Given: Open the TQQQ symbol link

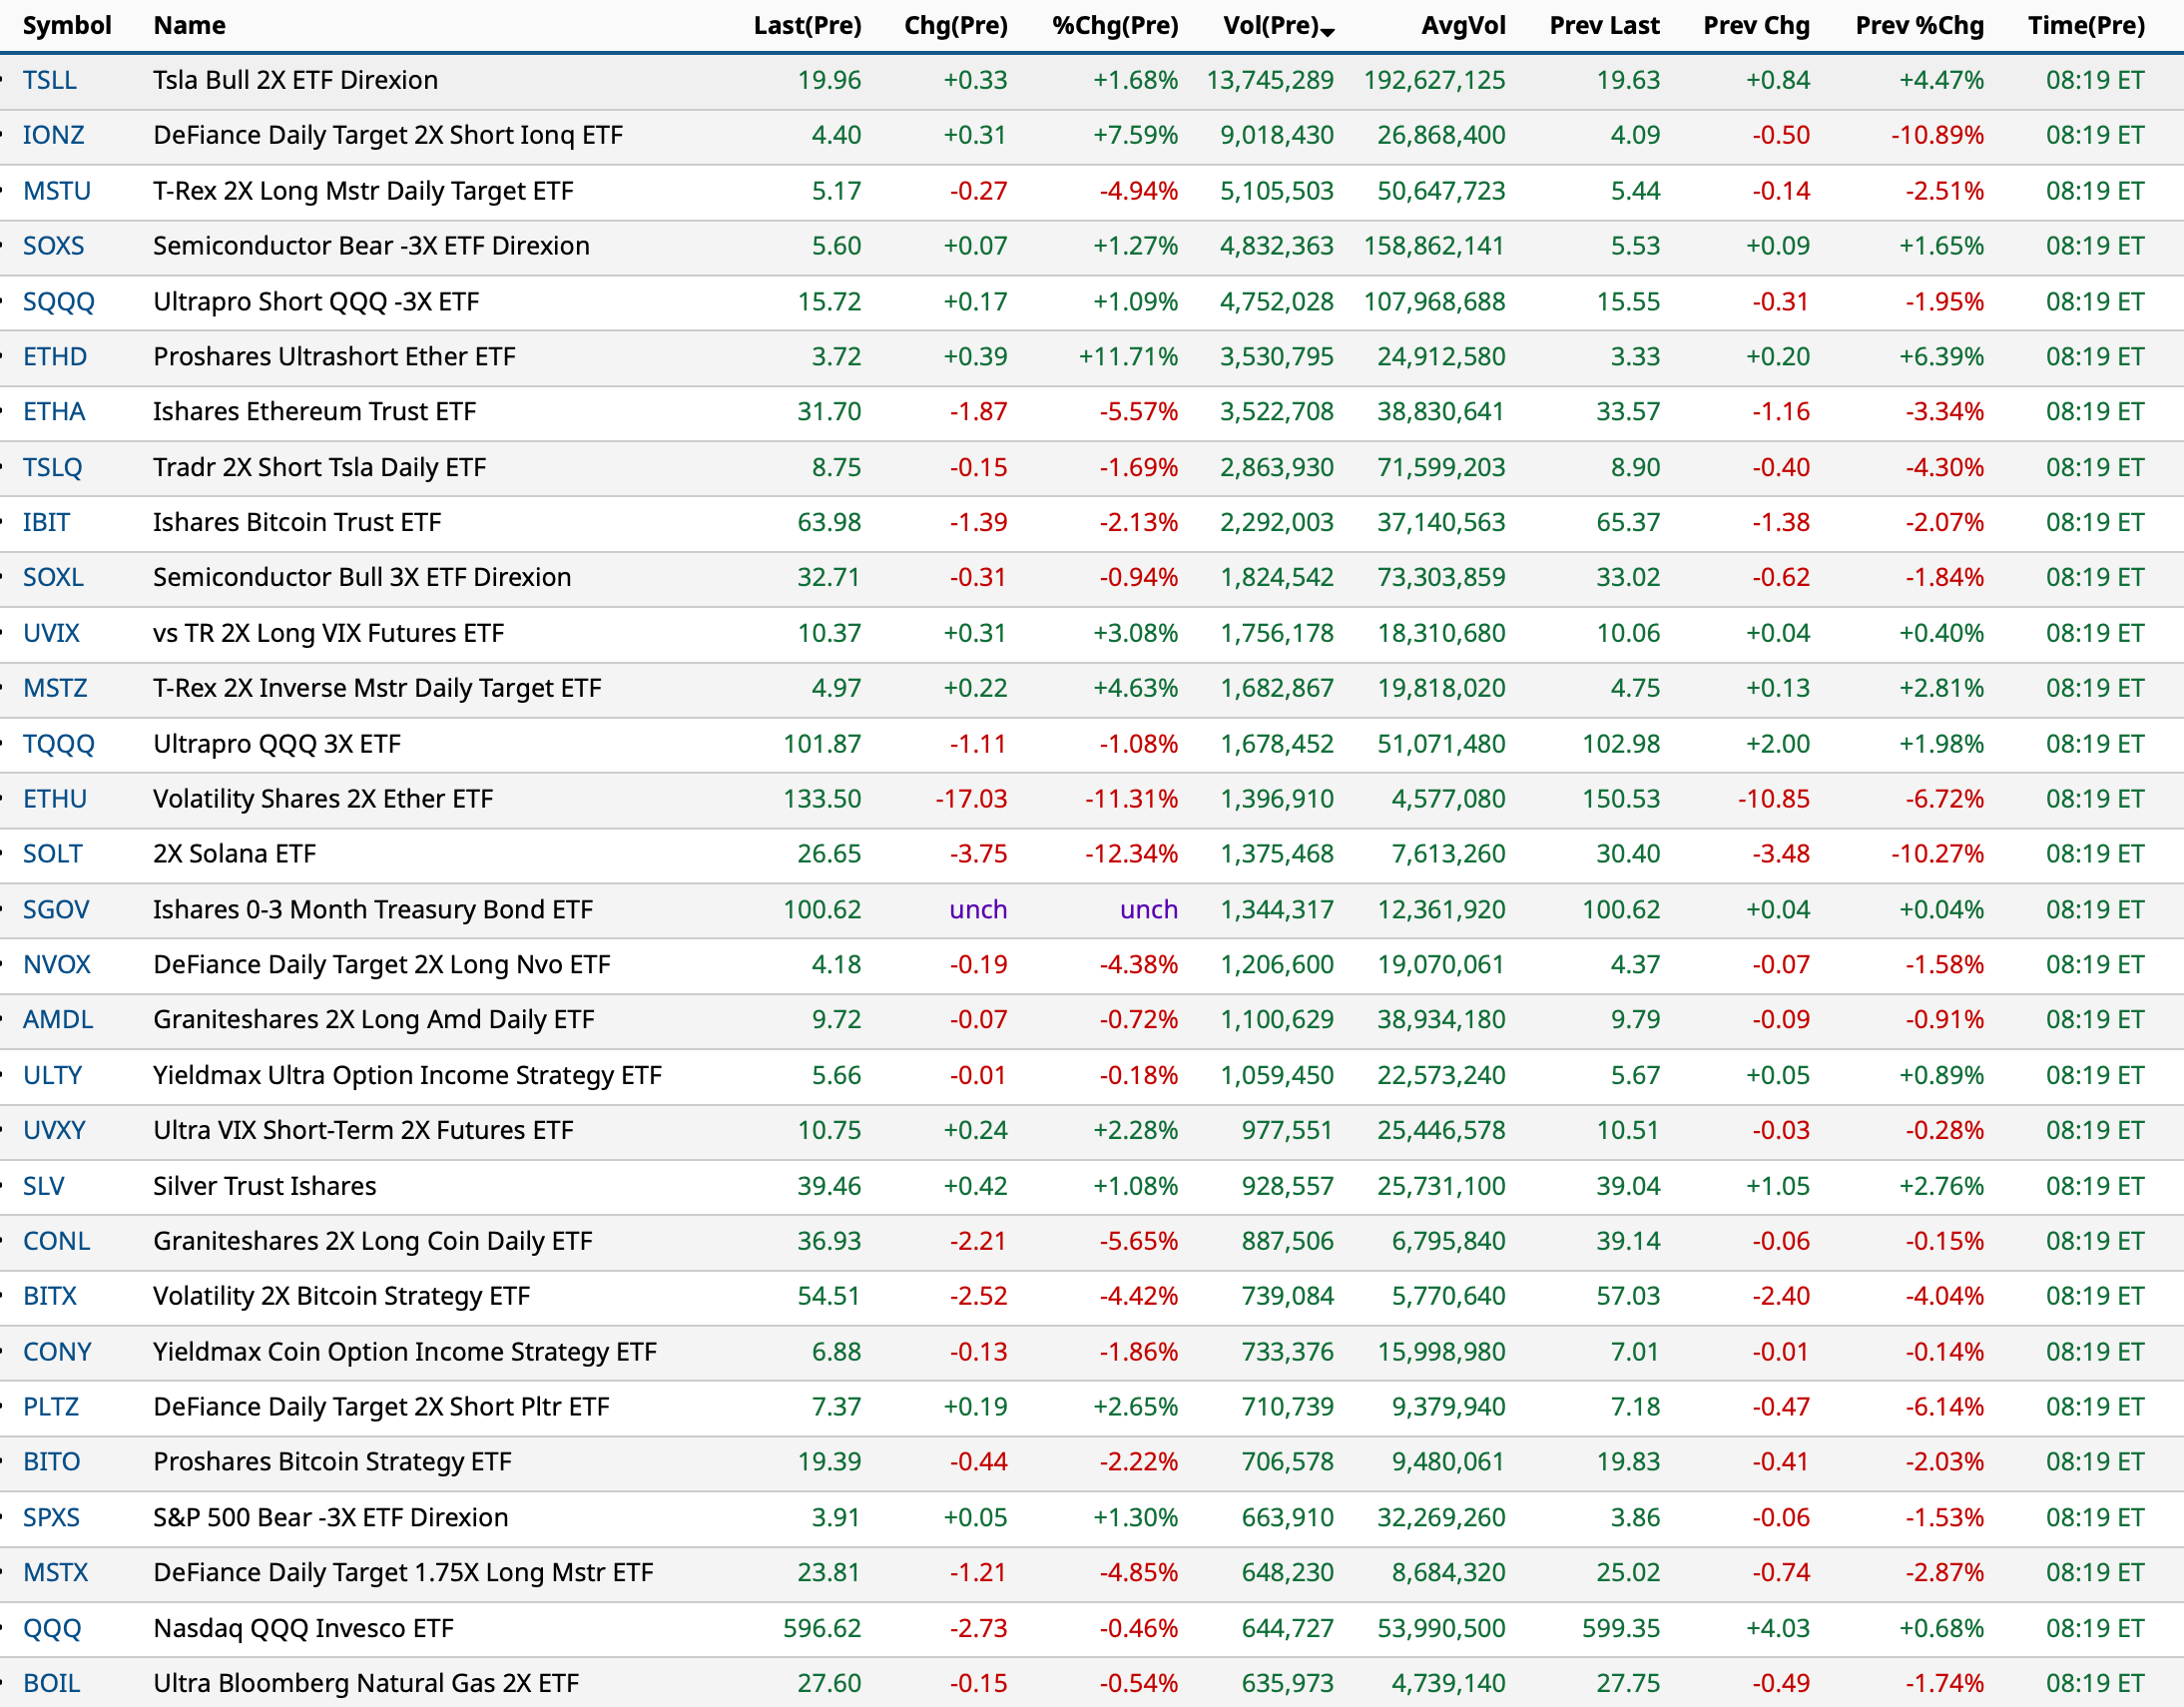Looking at the screenshot, I should 58,743.
